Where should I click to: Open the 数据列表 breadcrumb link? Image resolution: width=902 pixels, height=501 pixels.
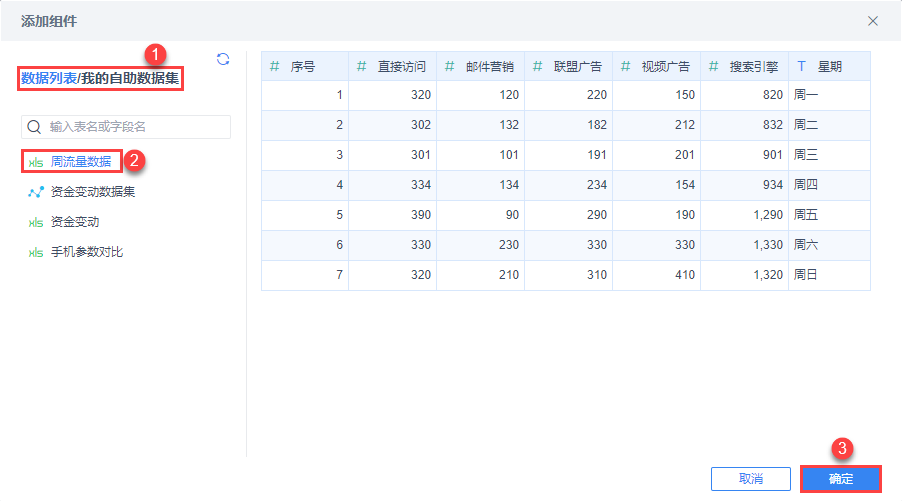point(49,78)
